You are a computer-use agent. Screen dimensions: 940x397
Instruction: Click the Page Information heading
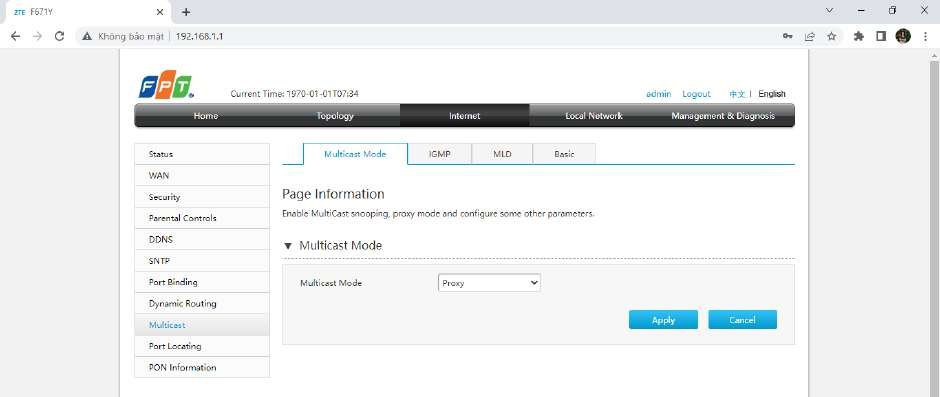pyautogui.click(x=333, y=194)
